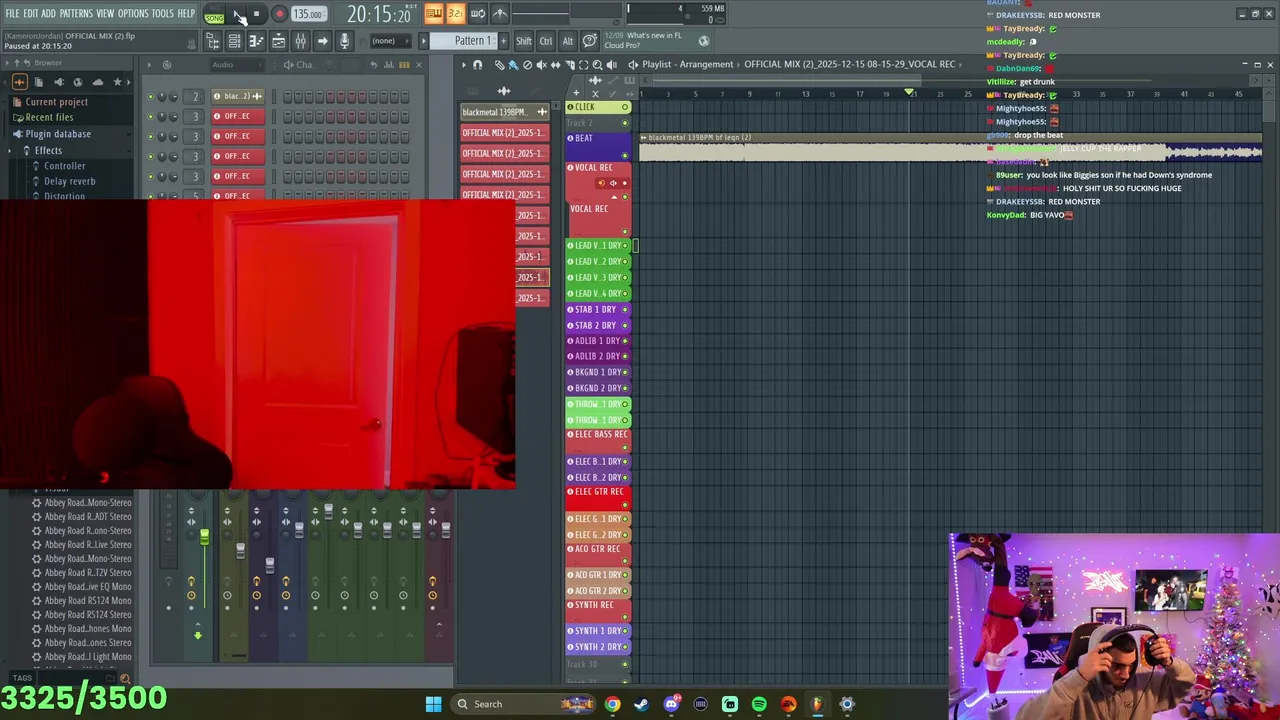Select the blac..2) channel button
Viewport: 1280px width, 720px height.
pyautogui.click(x=237, y=97)
